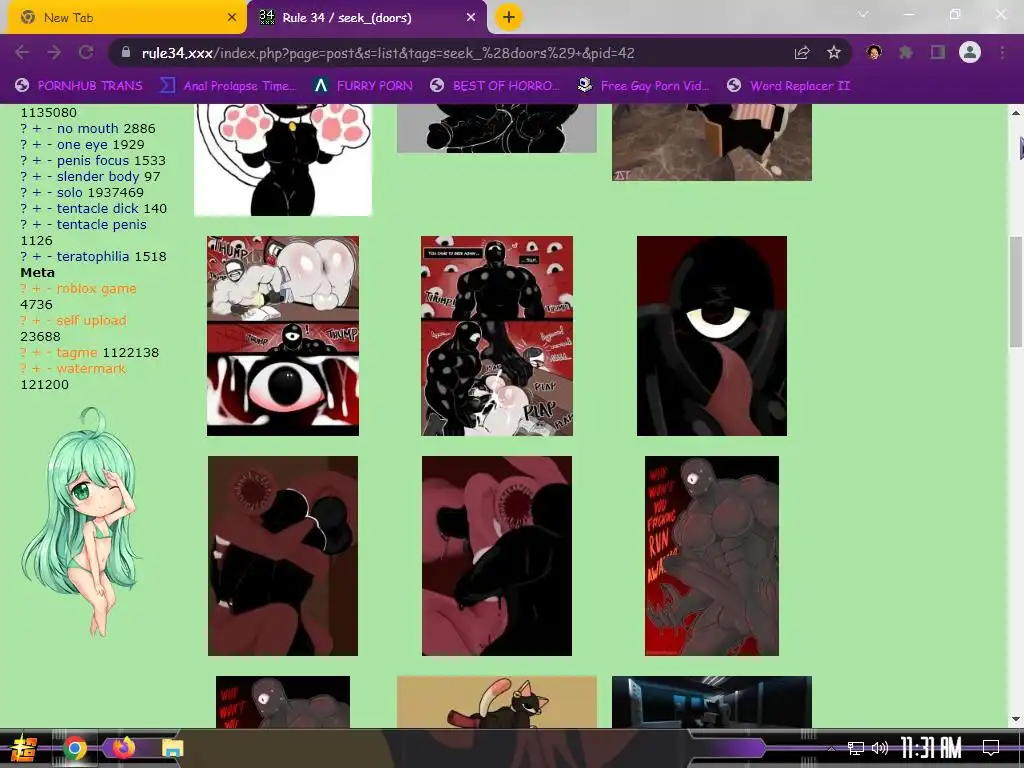This screenshot has width=1024, height=768.
Task: Show hidden tray icons chevron
Action: click(x=831, y=748)
